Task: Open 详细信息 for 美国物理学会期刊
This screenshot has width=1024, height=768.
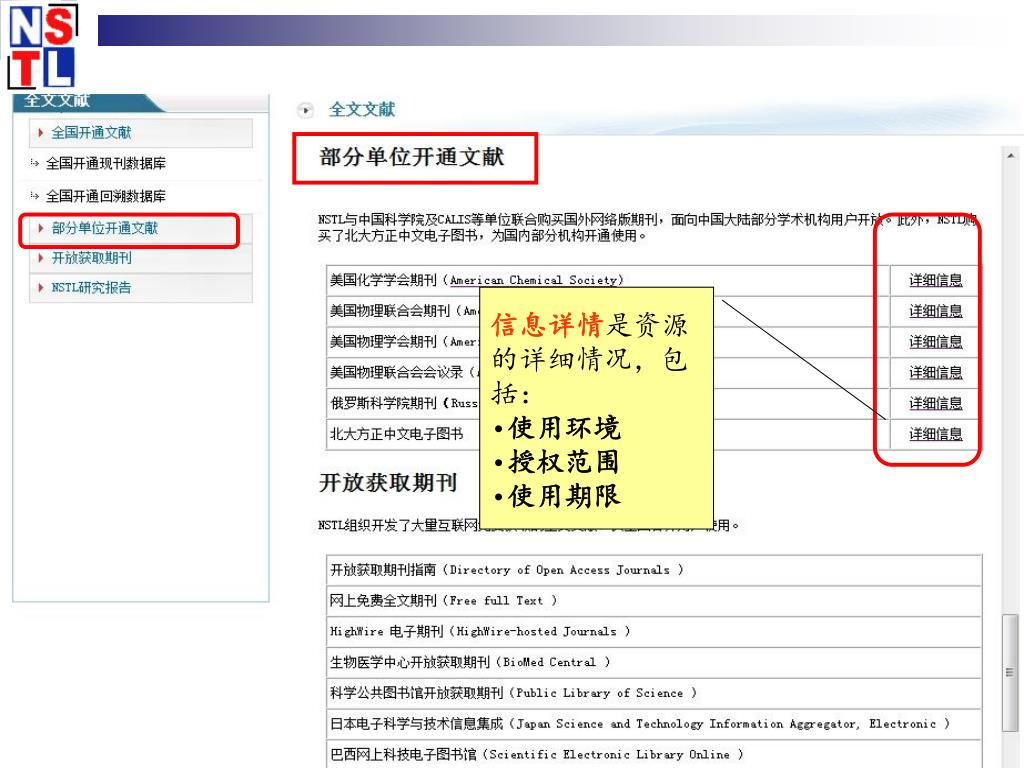Action: click(935, 342)
